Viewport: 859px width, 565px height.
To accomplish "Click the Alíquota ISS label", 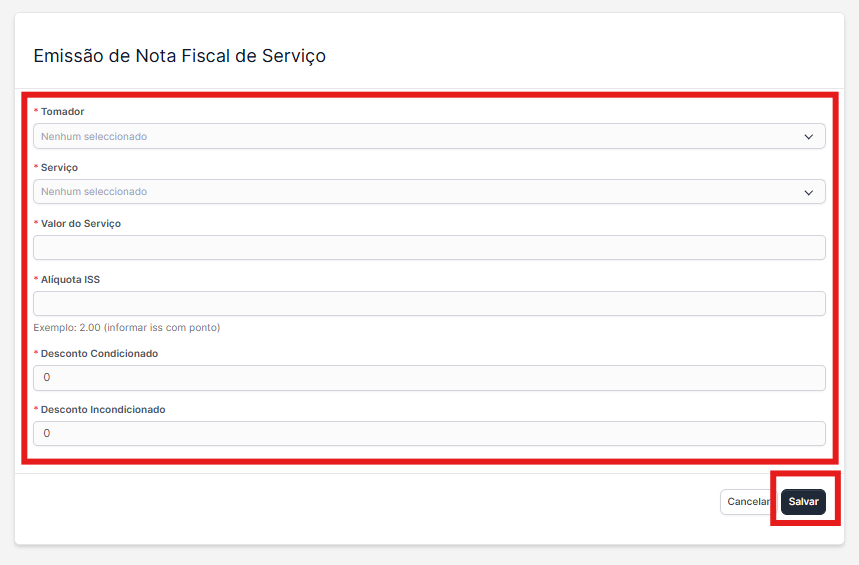I will point(70,280).
